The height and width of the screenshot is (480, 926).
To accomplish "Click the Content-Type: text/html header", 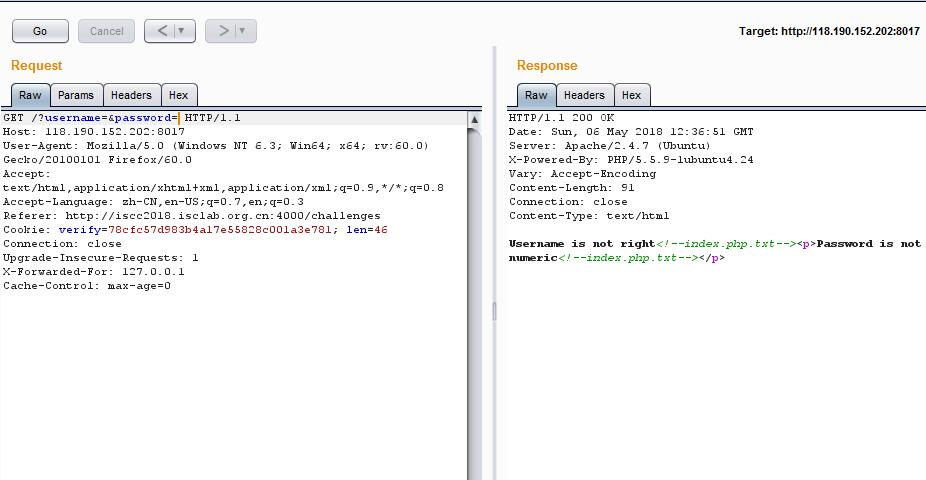I will [589, 216].
